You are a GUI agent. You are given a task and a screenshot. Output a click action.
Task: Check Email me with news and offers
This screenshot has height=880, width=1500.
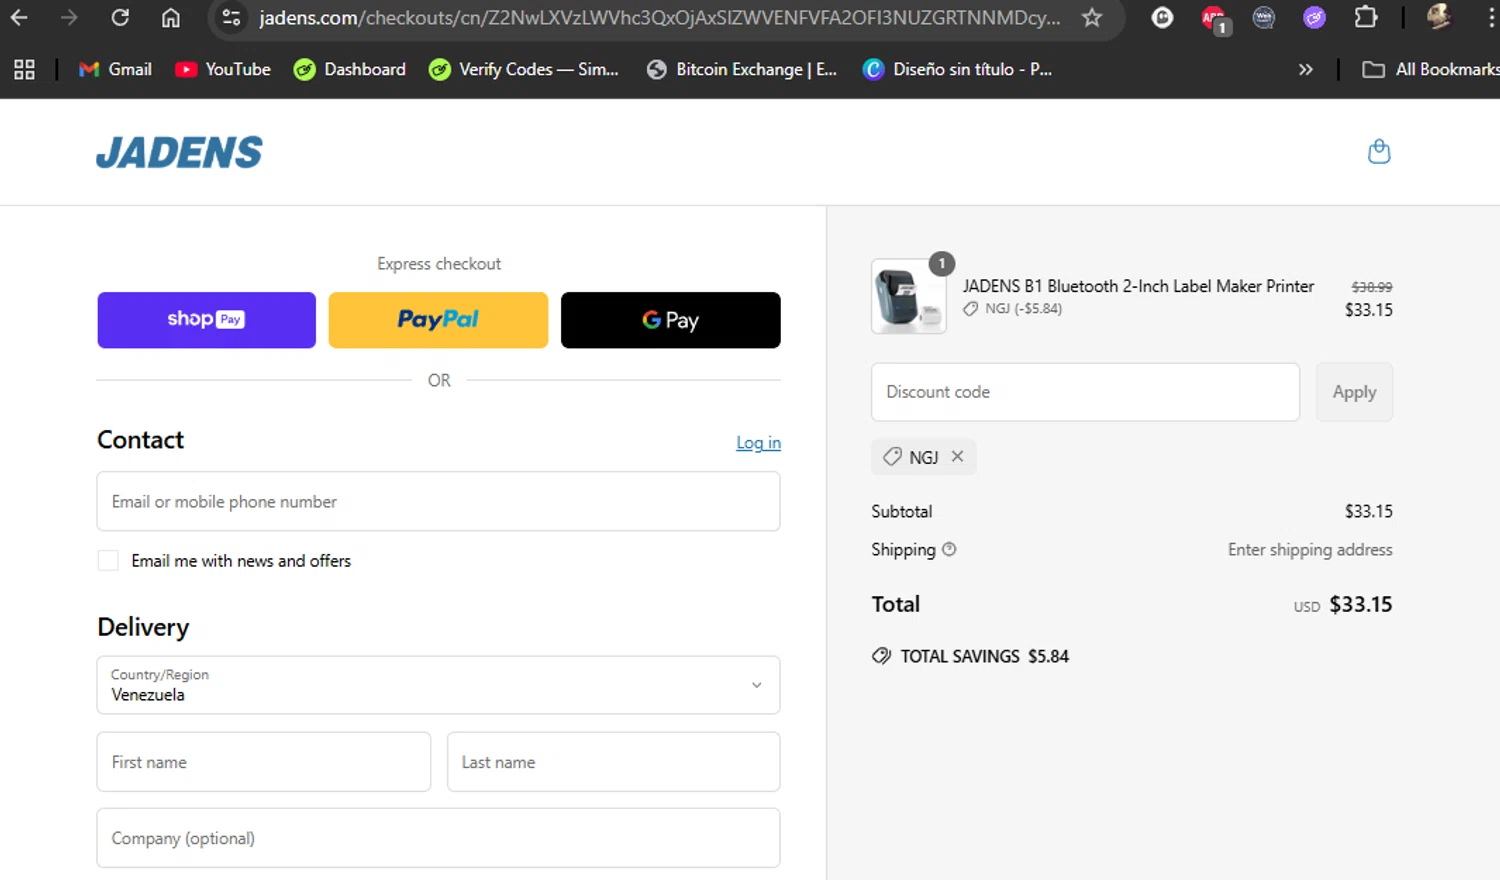[108, 561]
